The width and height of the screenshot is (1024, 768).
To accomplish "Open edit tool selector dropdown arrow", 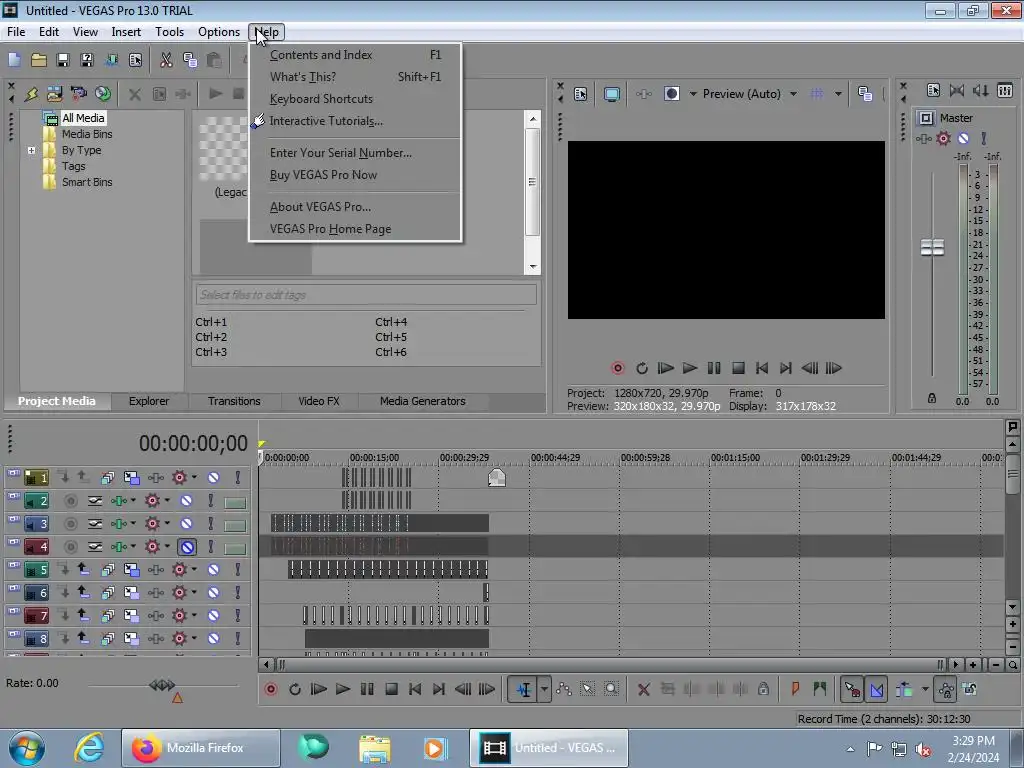I will [544, 689].
